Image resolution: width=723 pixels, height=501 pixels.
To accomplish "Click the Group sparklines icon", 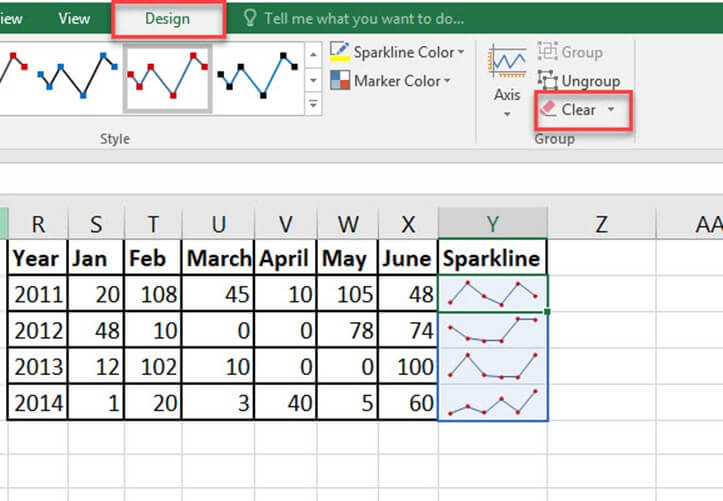I will [547, 52].
